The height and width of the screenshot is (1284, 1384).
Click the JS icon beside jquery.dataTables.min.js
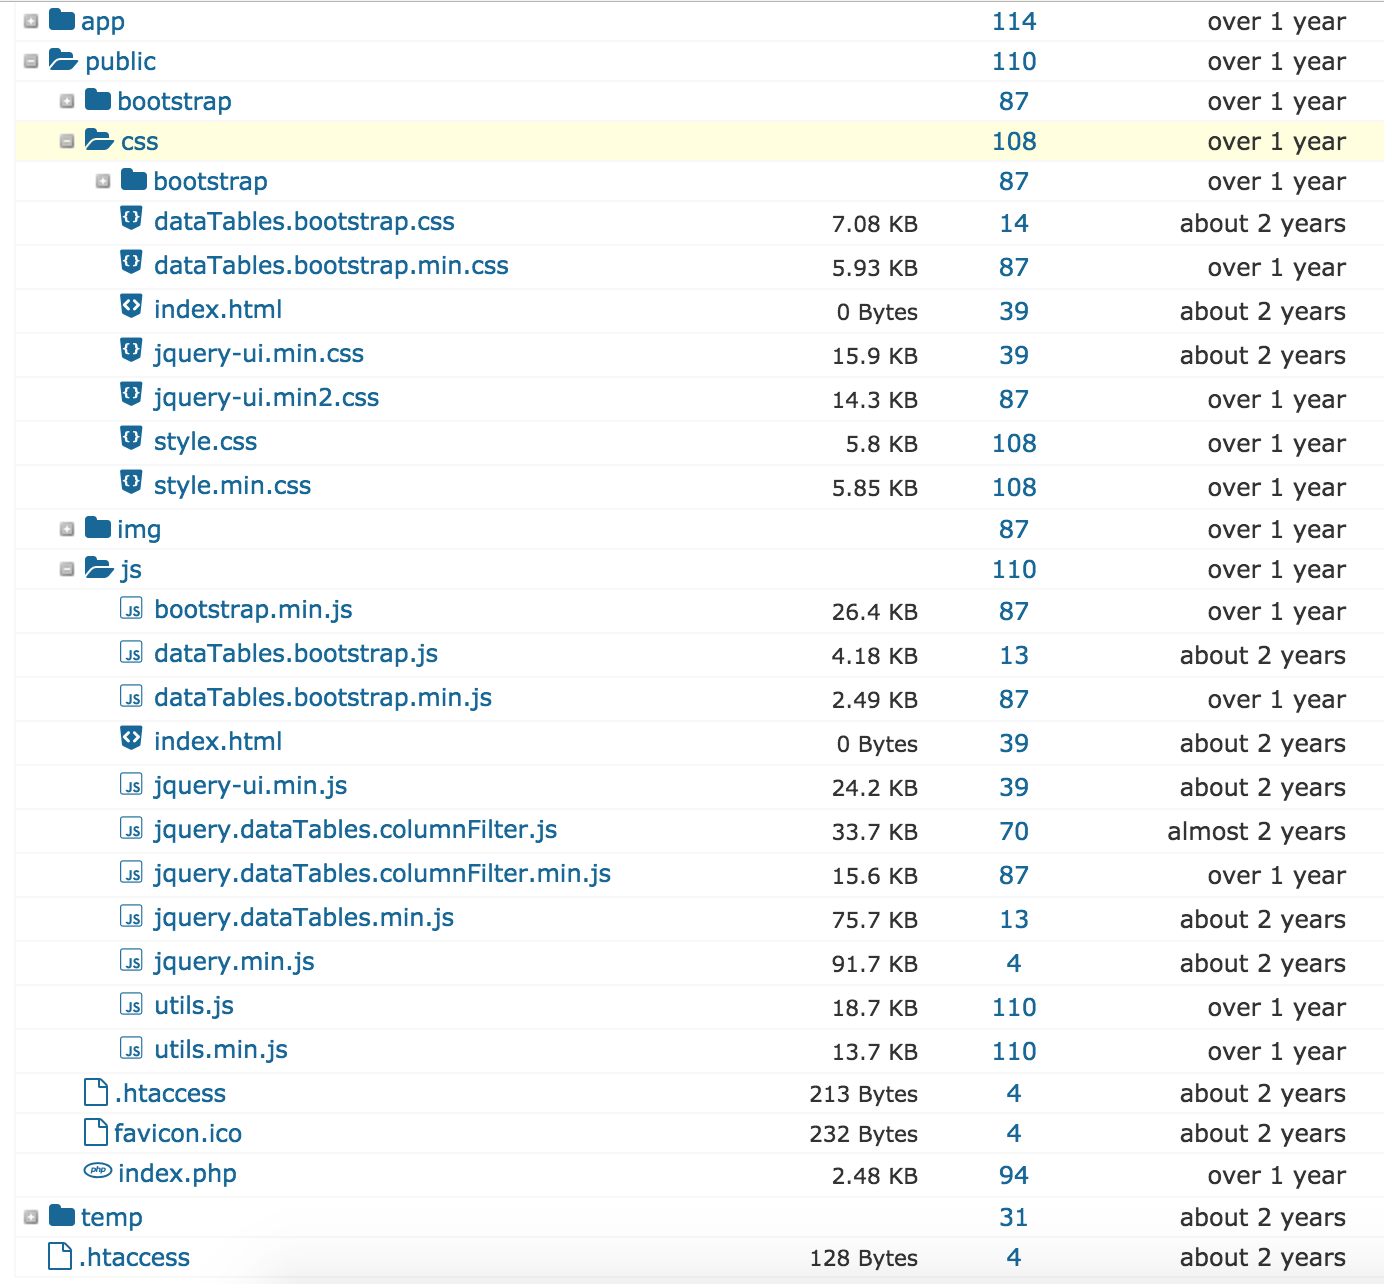131,916
